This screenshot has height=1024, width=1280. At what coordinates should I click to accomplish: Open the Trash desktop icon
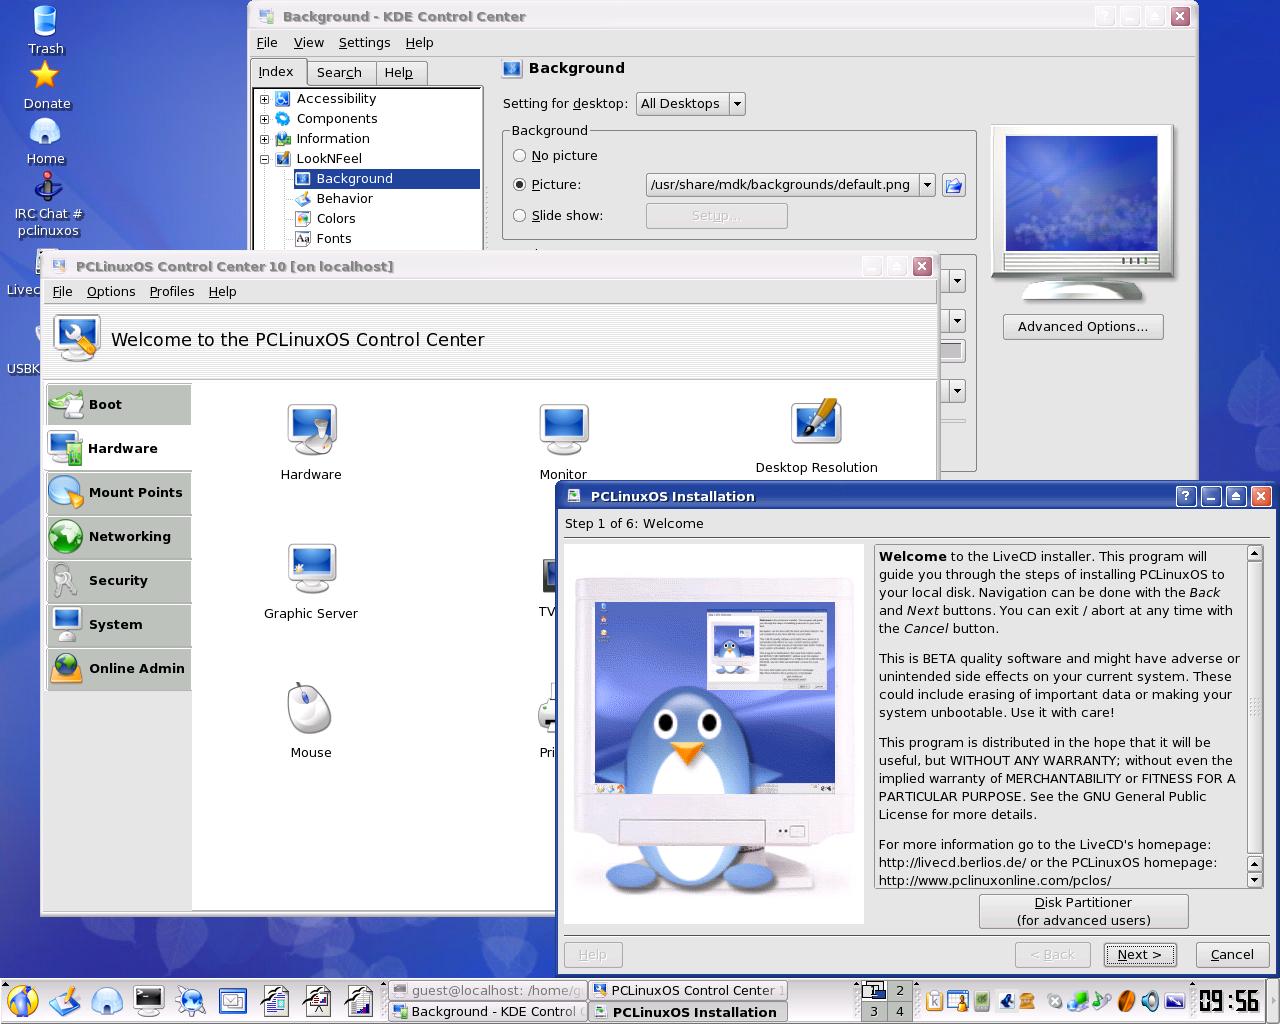tap(46, 30)
